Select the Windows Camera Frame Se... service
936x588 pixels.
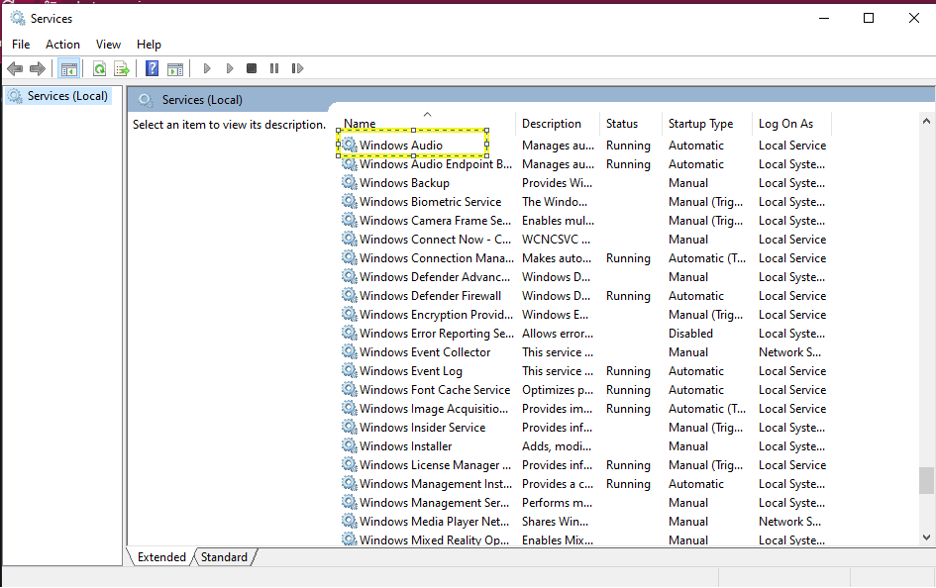[x=435, y=220]
